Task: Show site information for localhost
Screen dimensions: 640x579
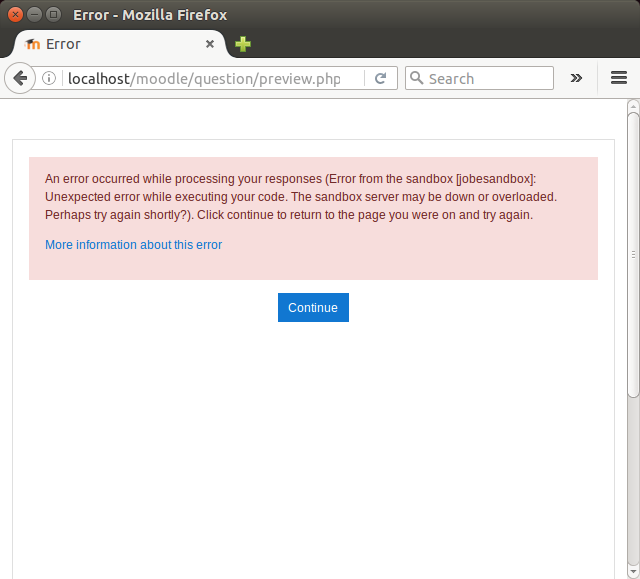Action: click(x=49, y=78)
